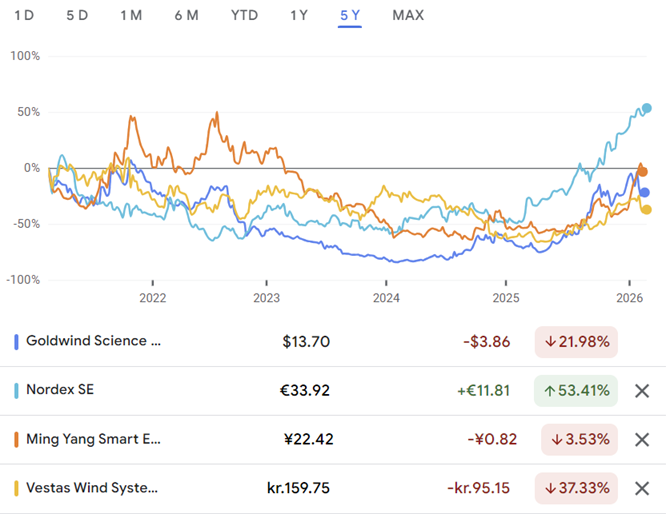Open the MAX range tab

408,15
